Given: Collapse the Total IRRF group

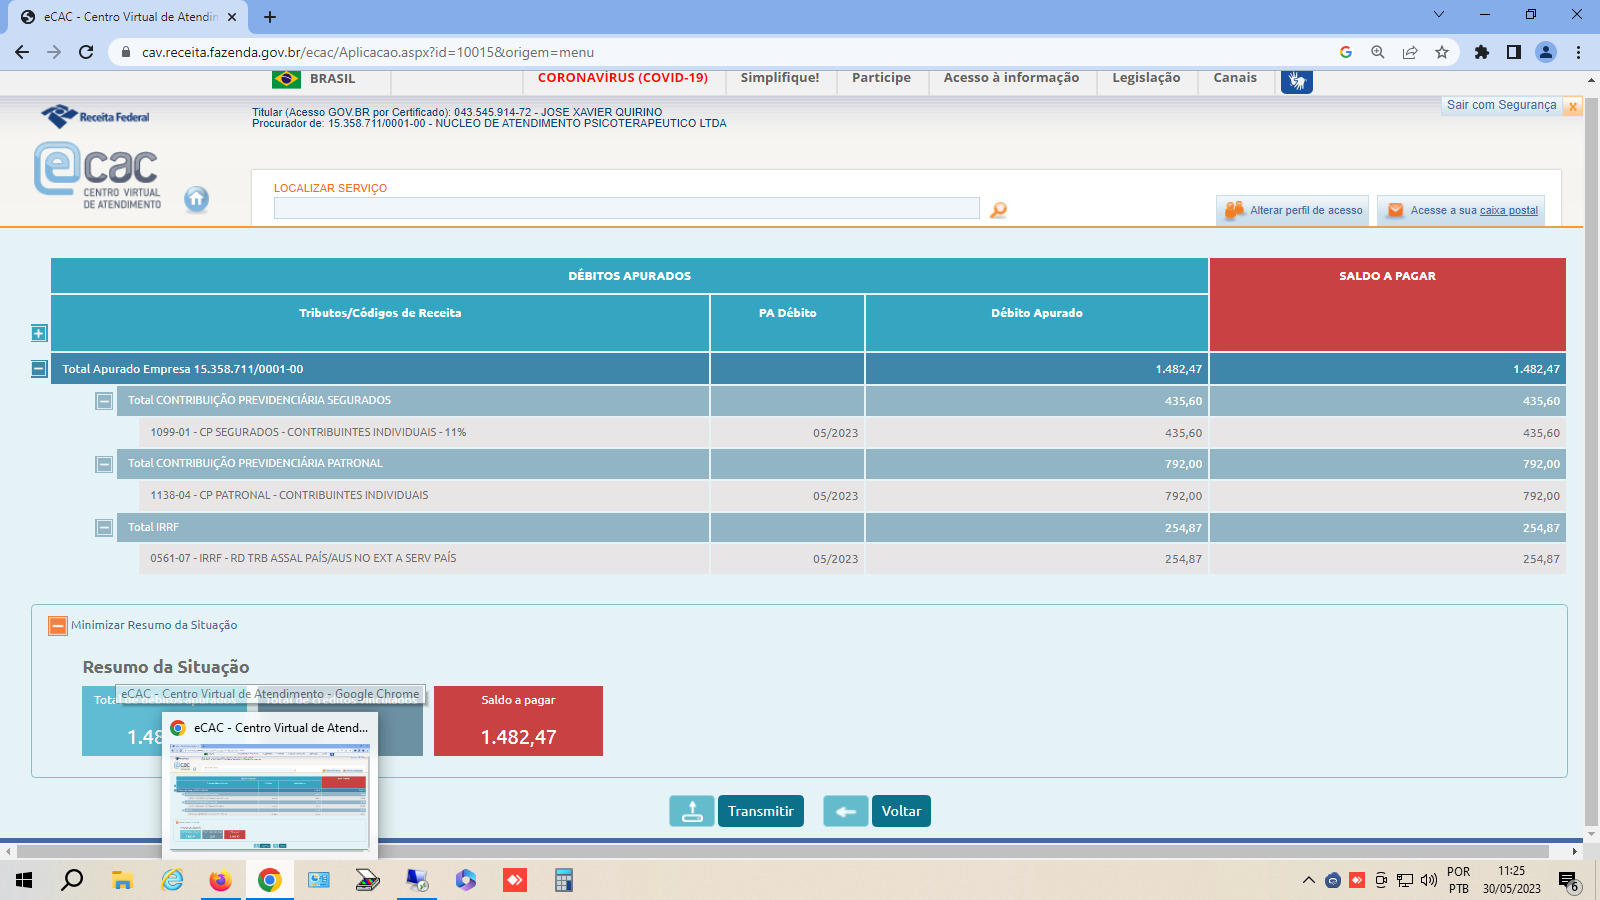Looking at the screenshot, I should click(104, 527).
